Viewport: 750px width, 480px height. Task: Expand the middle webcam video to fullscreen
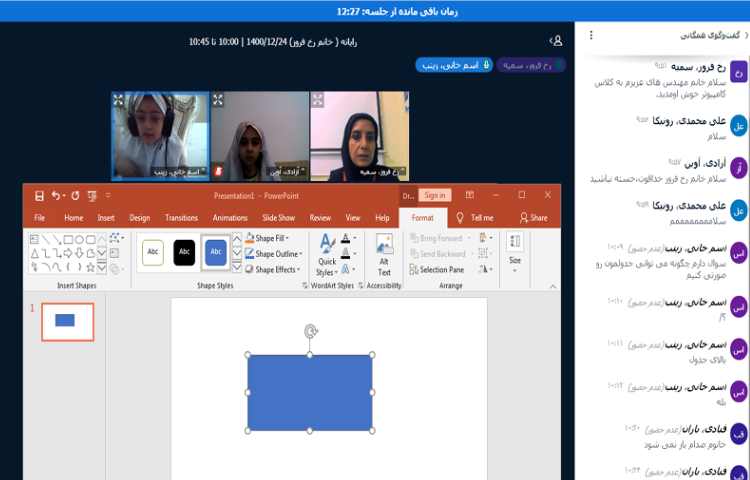tap(218, 99)
